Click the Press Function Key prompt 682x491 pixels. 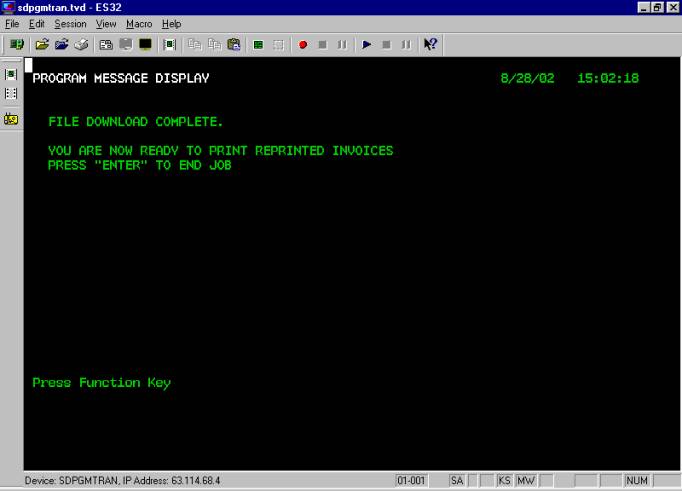coord(102,383)
